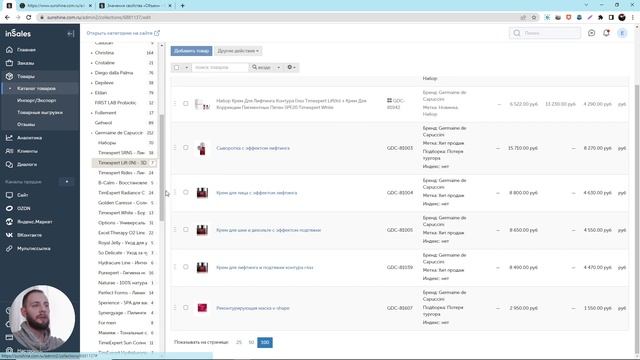Tick checkbox for Сыворотка с эффектом лифтинга

[186, 148]
